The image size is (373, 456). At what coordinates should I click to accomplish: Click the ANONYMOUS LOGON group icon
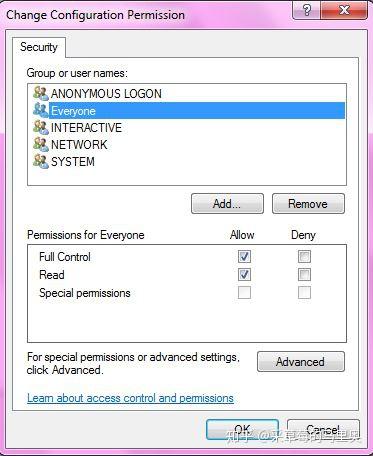[x=41, y=93]
